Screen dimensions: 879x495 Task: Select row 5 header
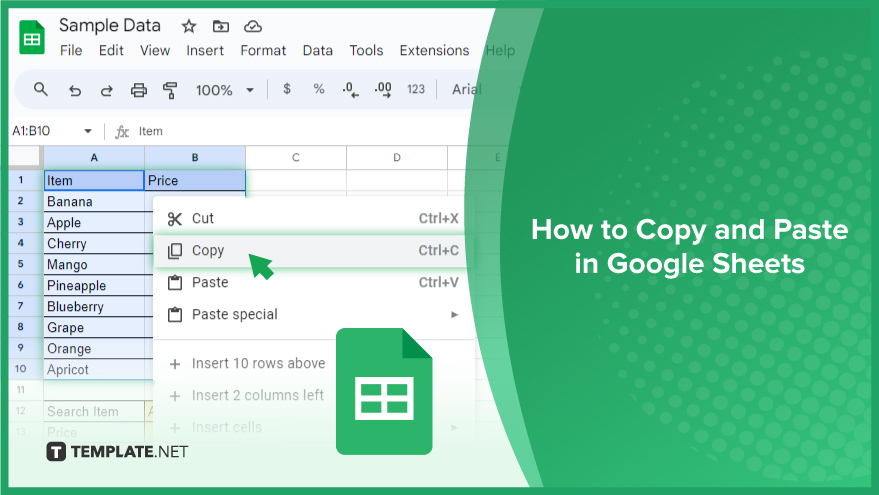(x=21, y=264)
